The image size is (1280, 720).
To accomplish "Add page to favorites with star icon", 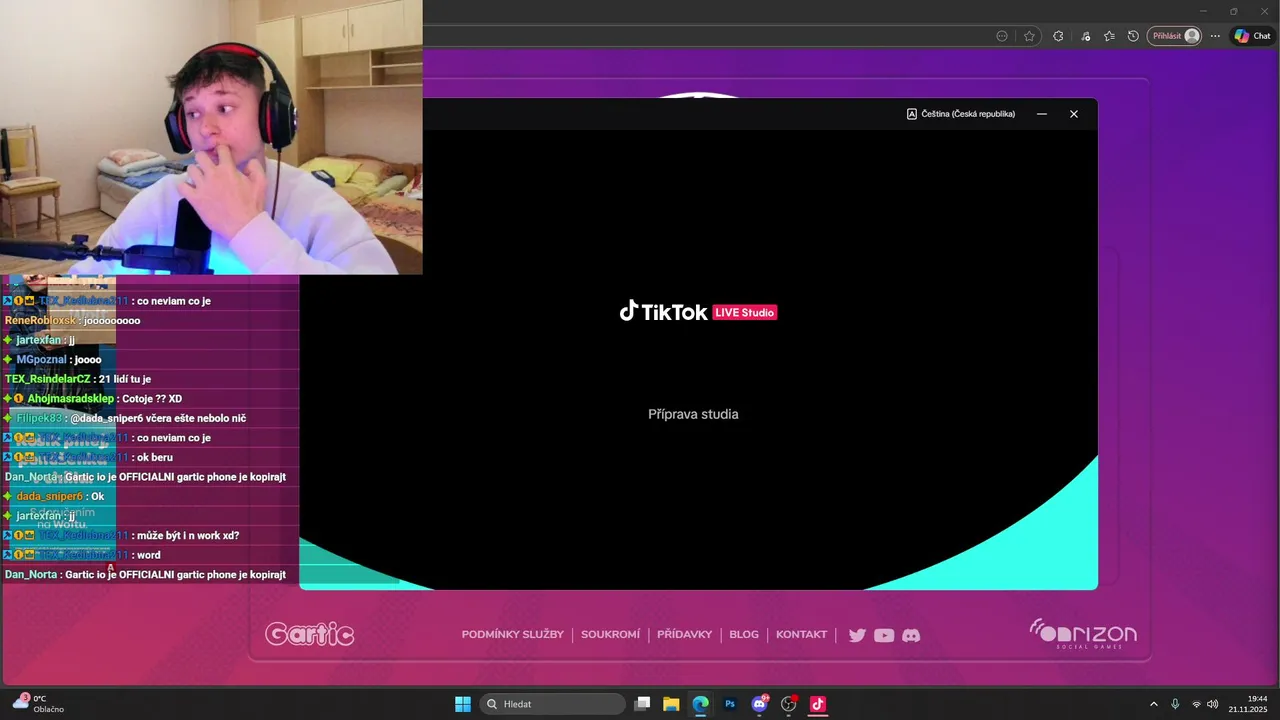I will [x=1030, y=36].
